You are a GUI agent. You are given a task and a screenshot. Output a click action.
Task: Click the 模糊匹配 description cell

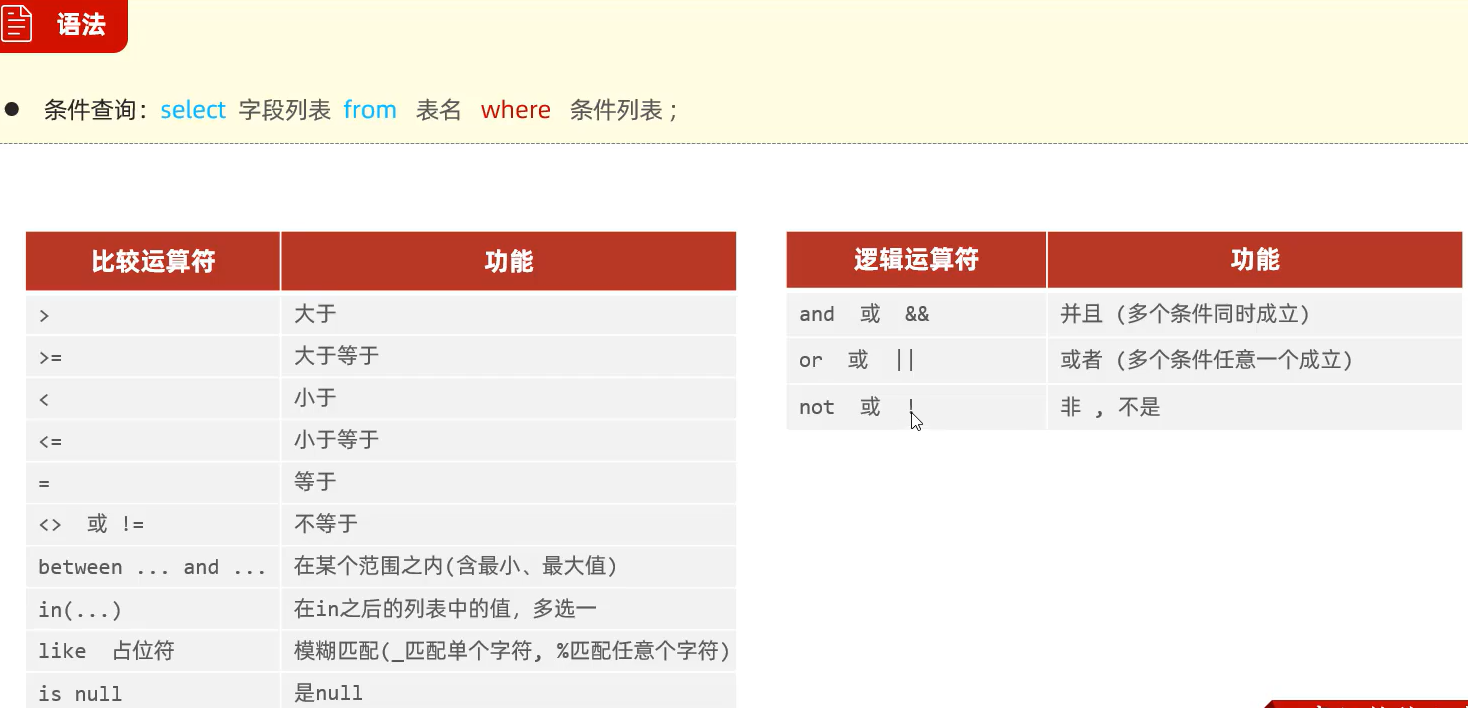tap(512, 651)
